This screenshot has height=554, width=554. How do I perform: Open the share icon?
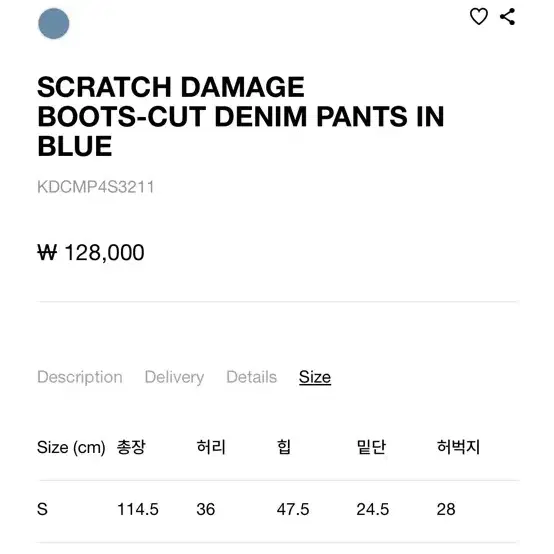507,17
